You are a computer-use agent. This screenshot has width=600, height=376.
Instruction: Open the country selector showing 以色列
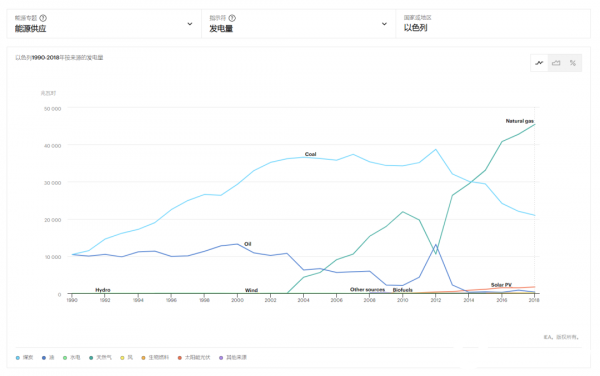pyautogui.click(x=493, y=24)
